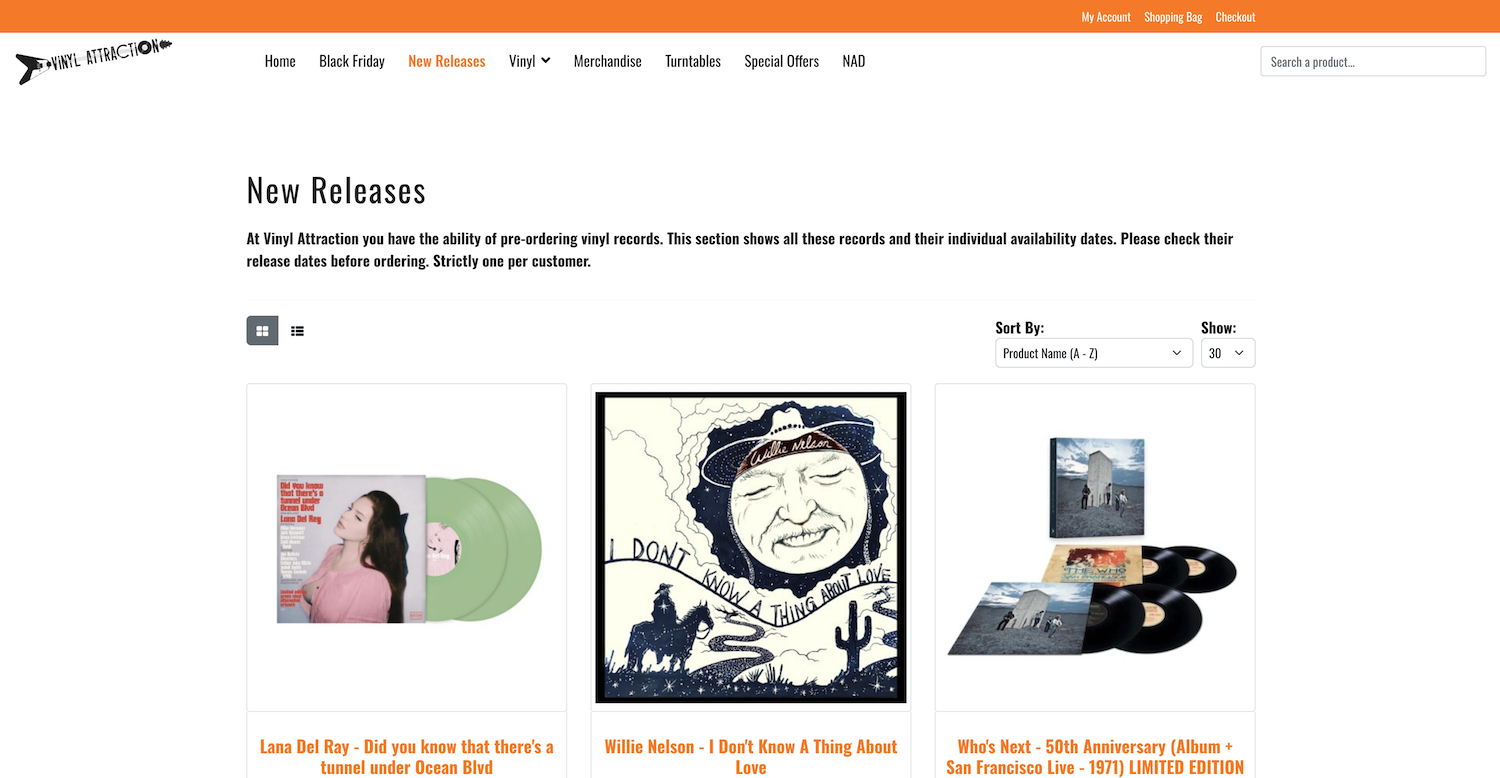Click the Vinyl Attraction logo
The width and height of the screenshot is (1500, 778).
94,60
